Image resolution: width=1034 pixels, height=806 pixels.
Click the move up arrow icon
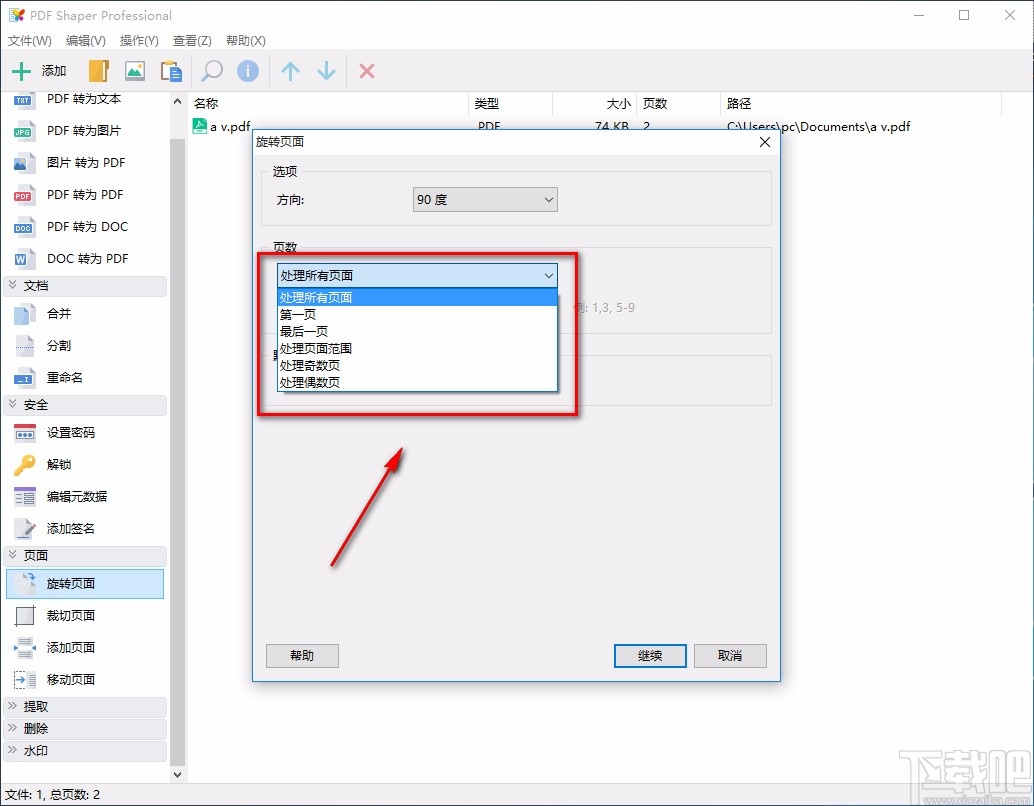290,71
